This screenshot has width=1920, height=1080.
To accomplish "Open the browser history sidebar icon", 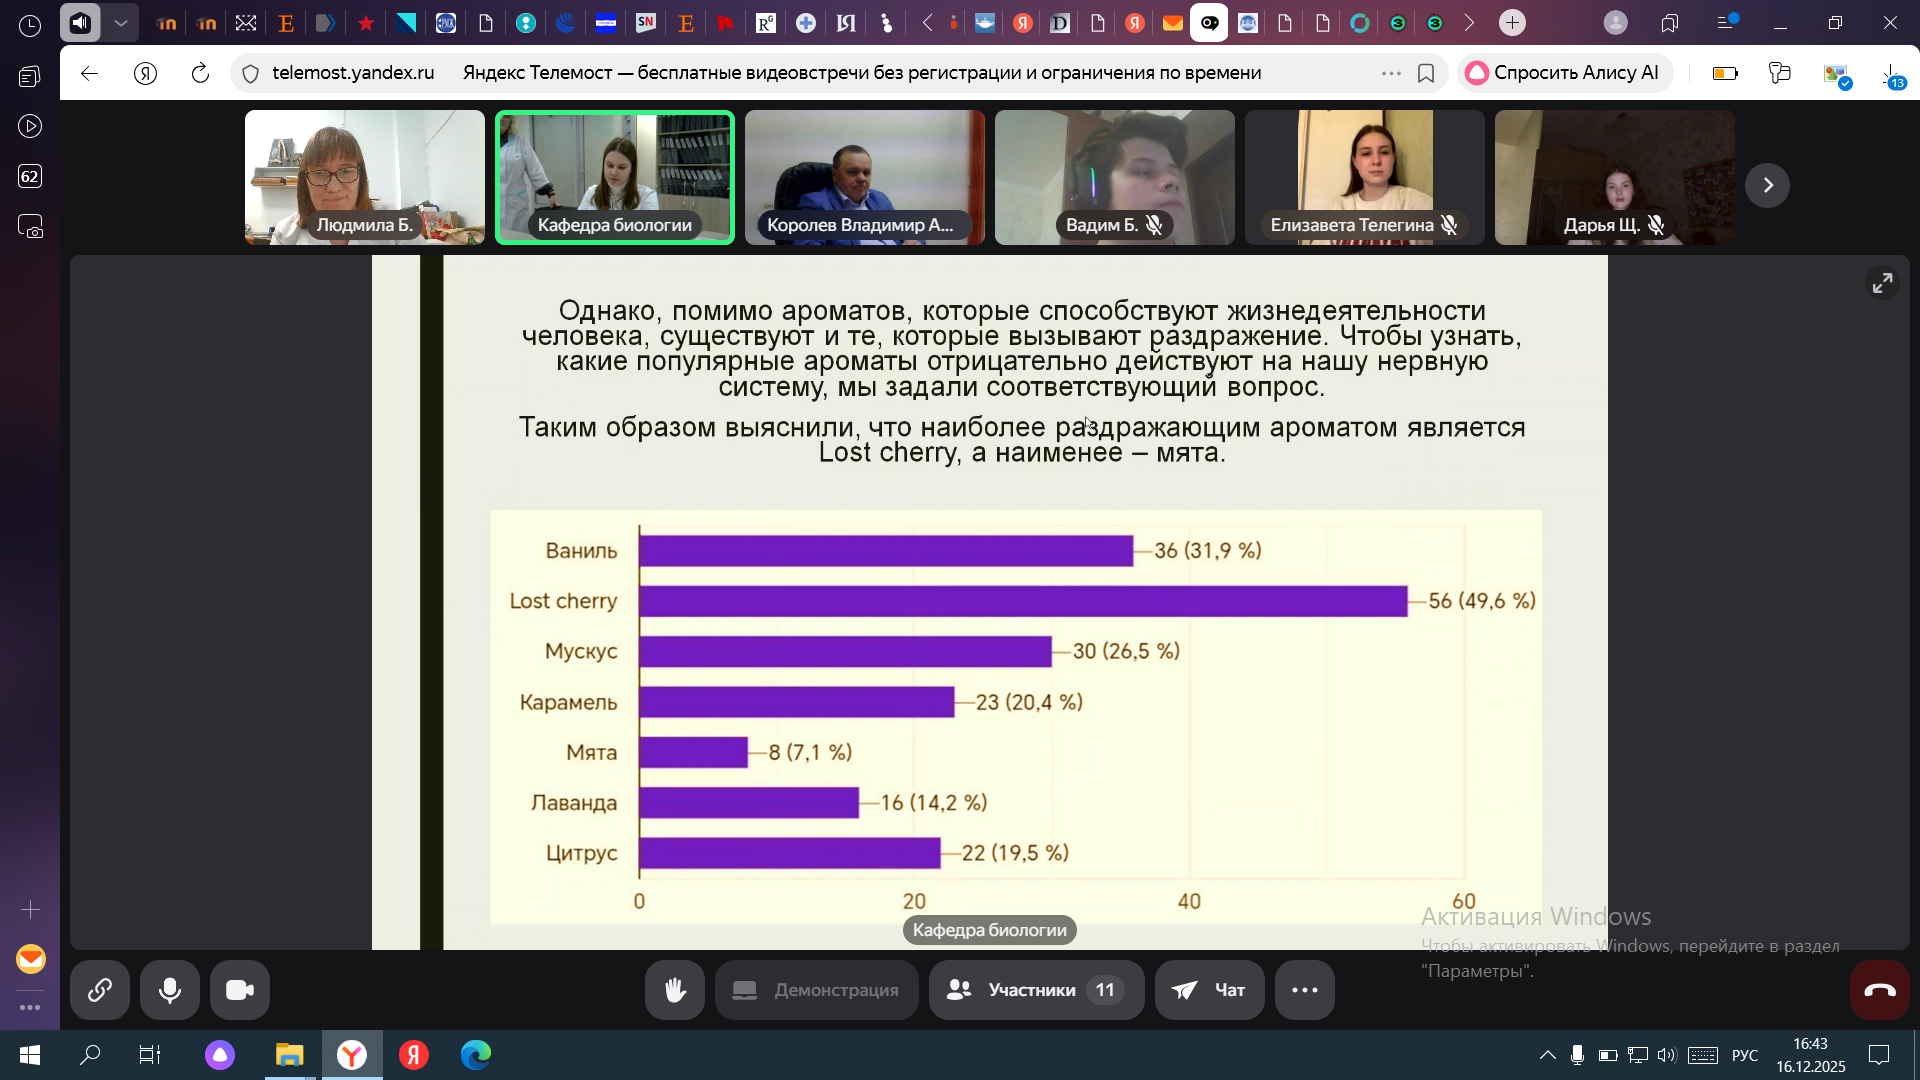I will (30, 26).
